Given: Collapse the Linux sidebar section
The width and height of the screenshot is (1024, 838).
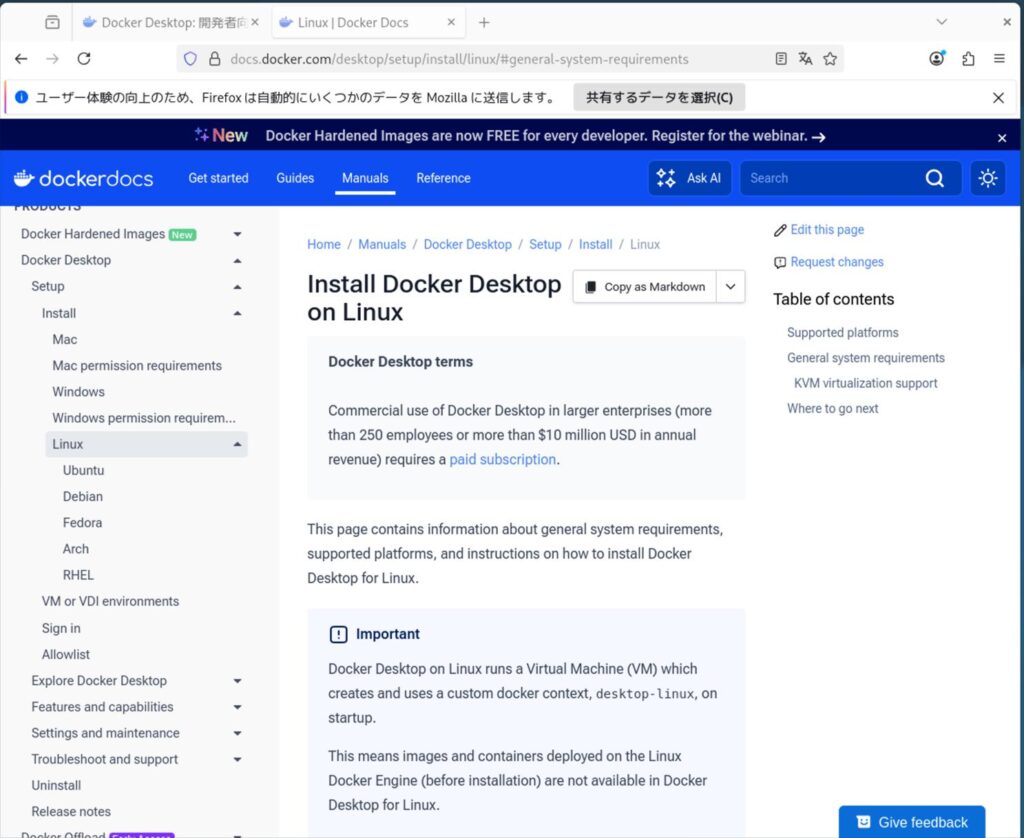Looking at the screenshot, I should coord(237,444).
